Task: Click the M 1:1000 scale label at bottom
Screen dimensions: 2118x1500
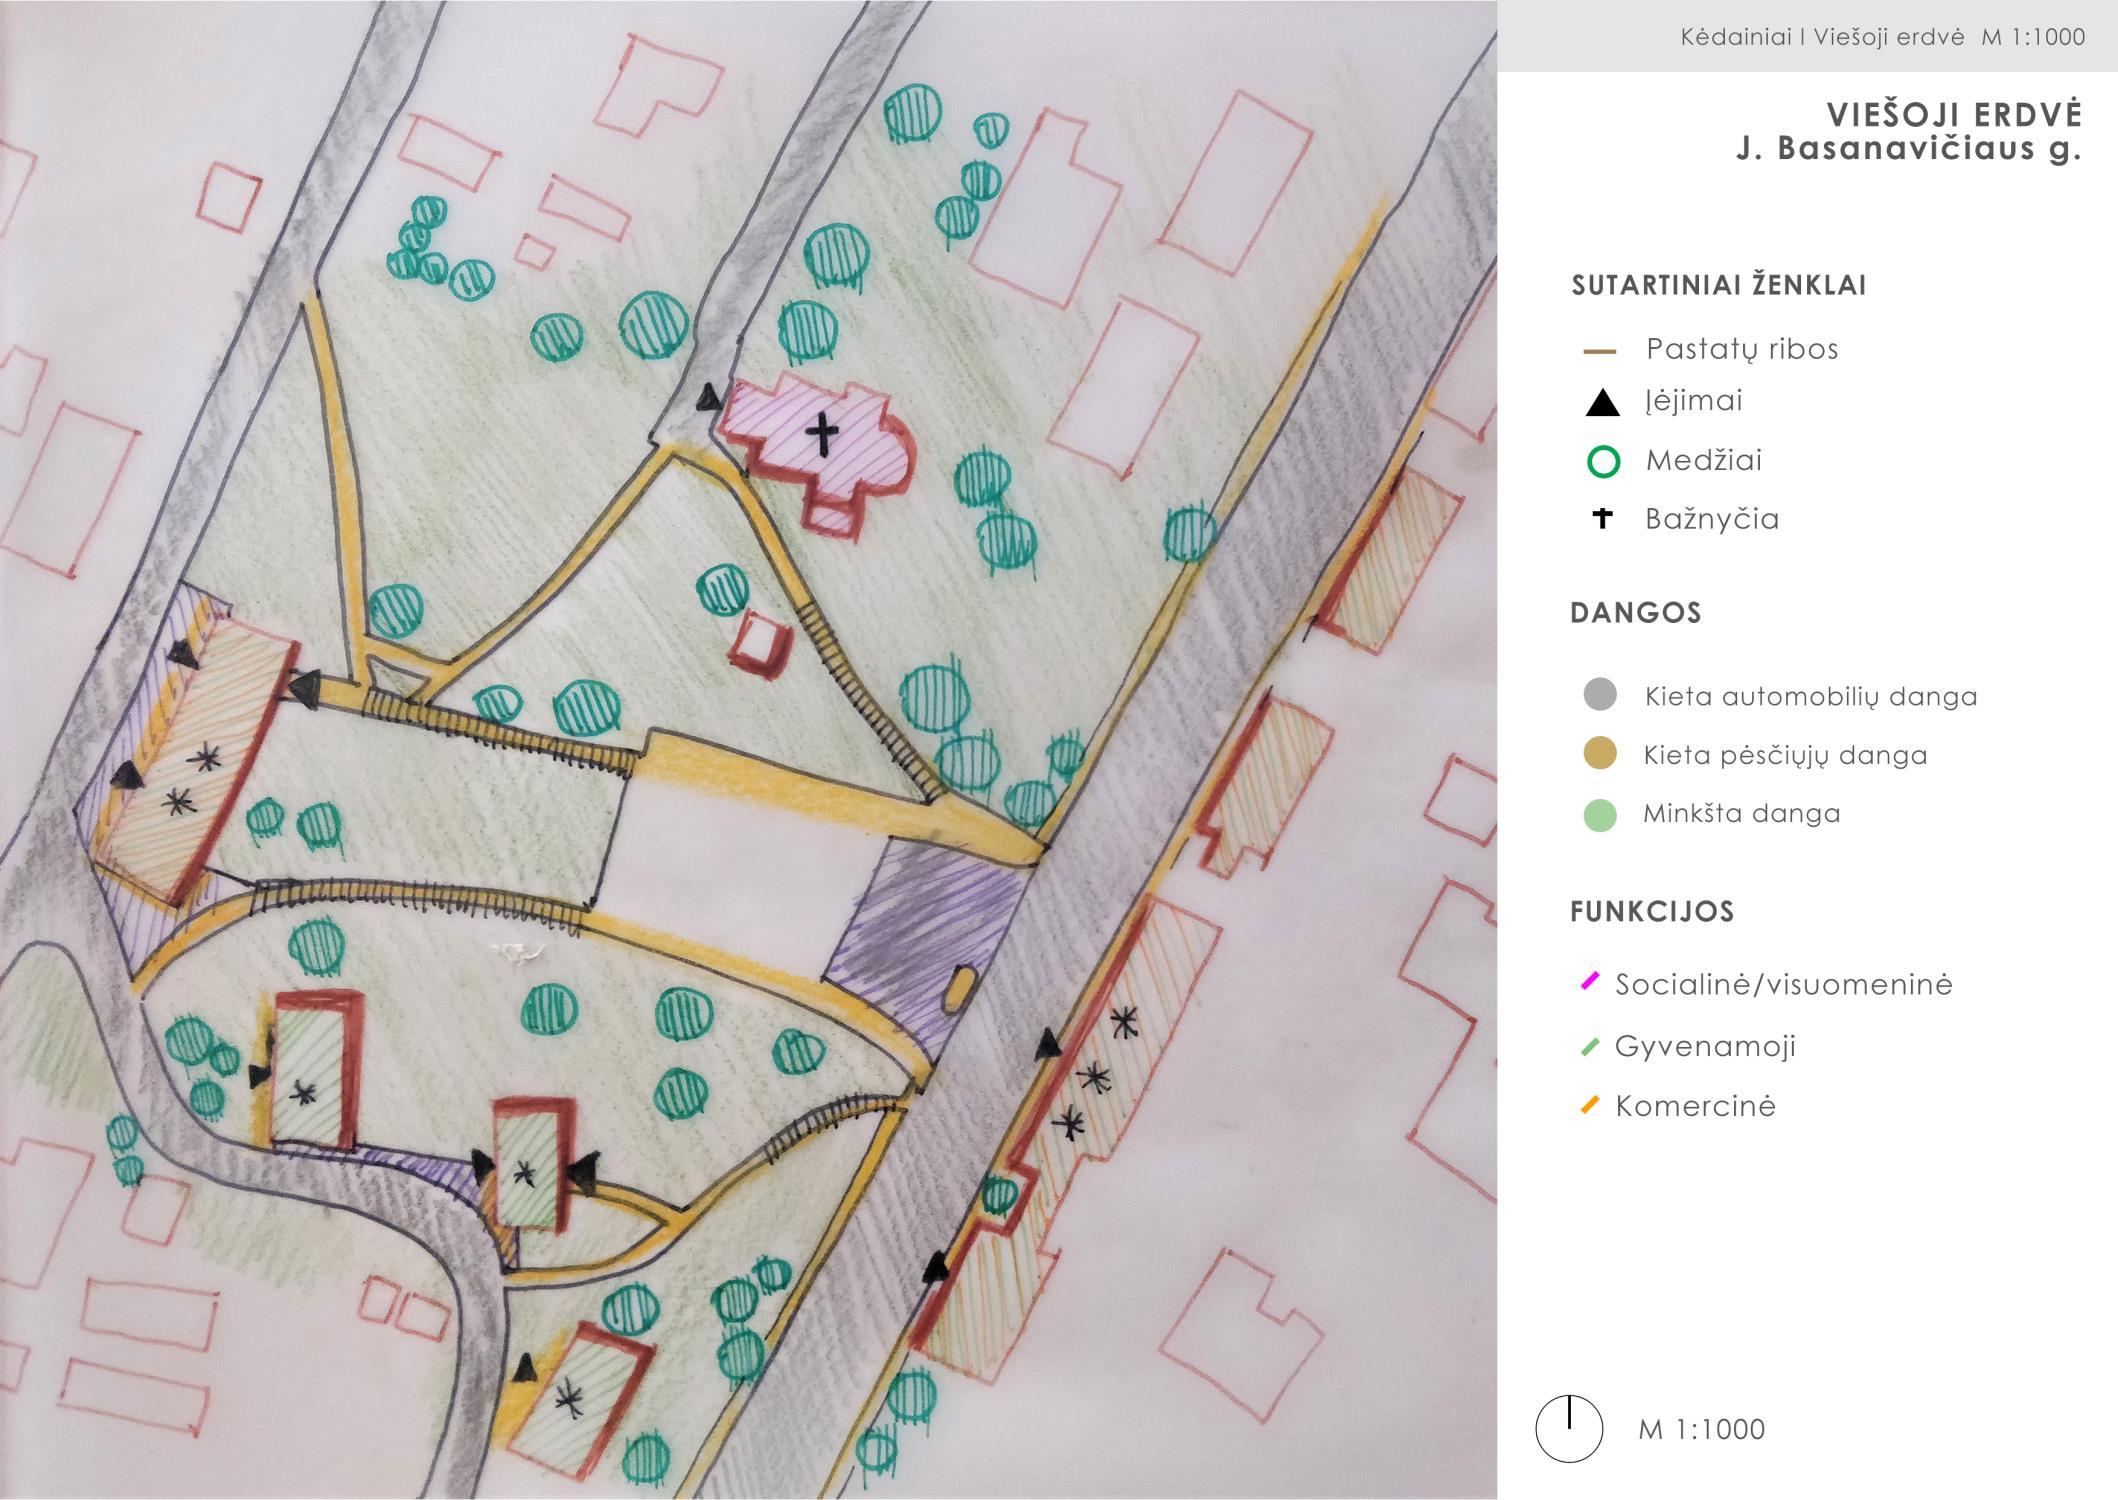Action: click(x=1701, y=1429)
